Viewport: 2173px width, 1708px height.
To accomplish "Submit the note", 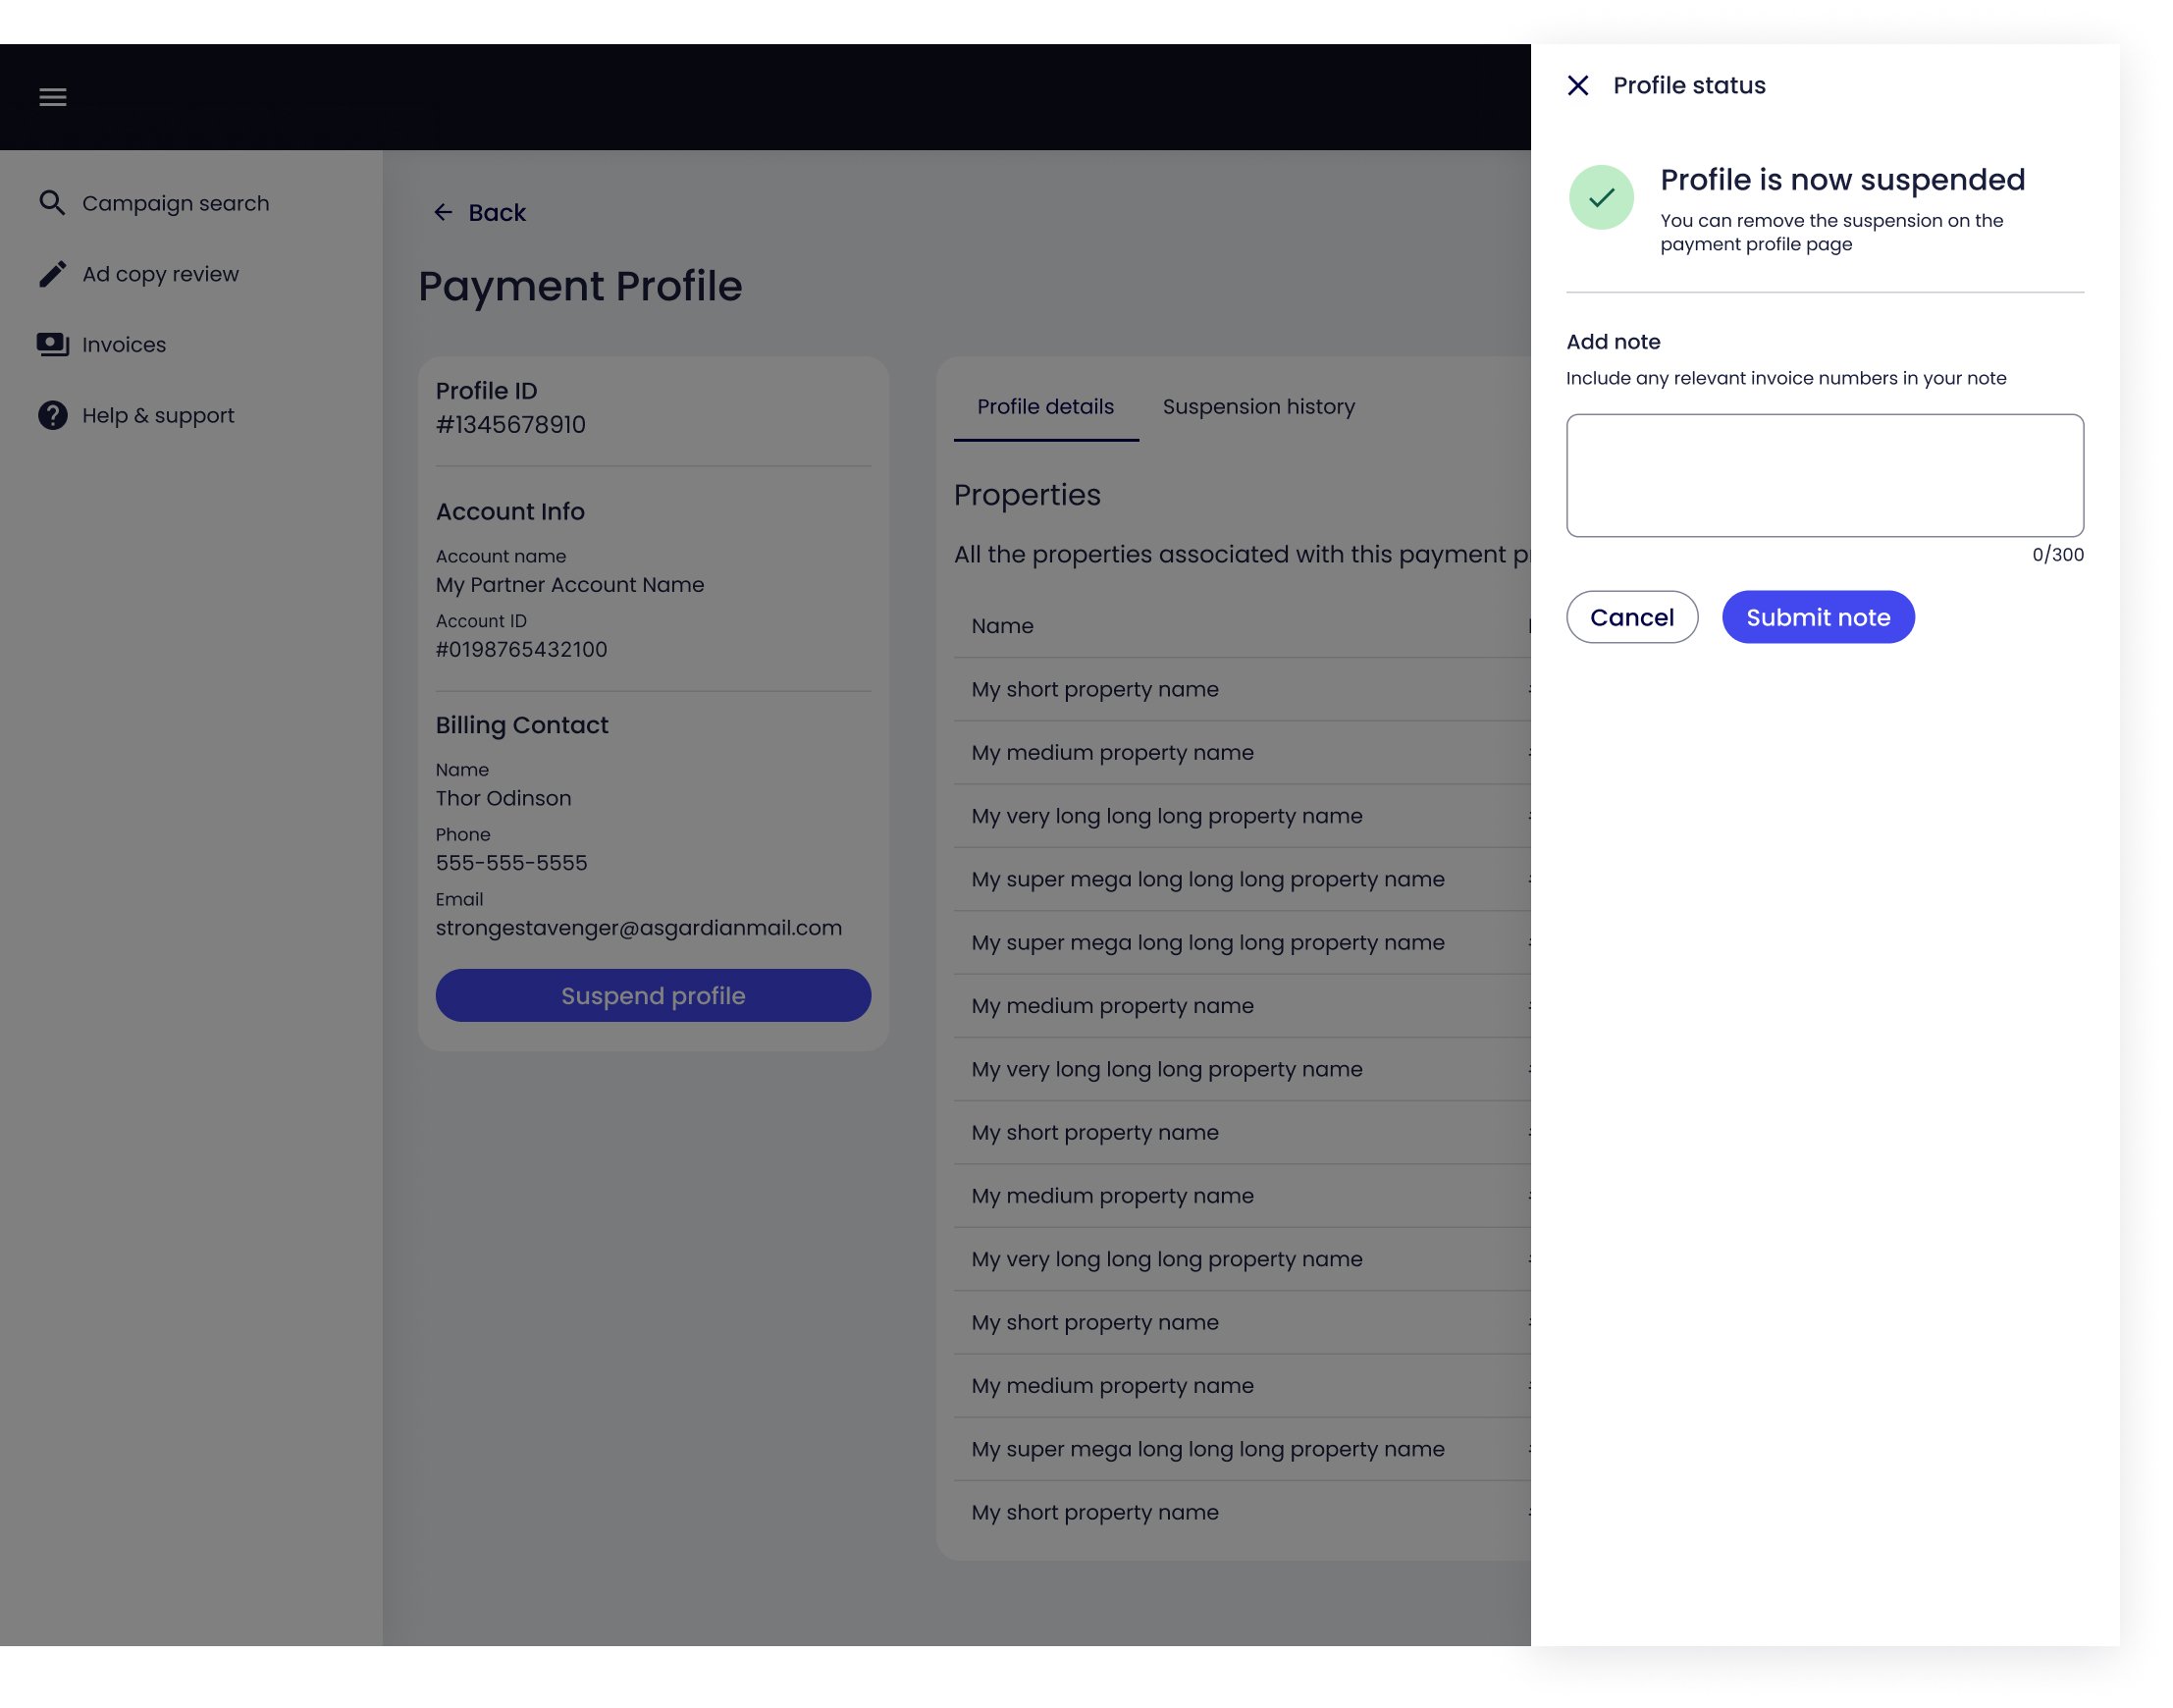I will click(x=1817, y=617).
